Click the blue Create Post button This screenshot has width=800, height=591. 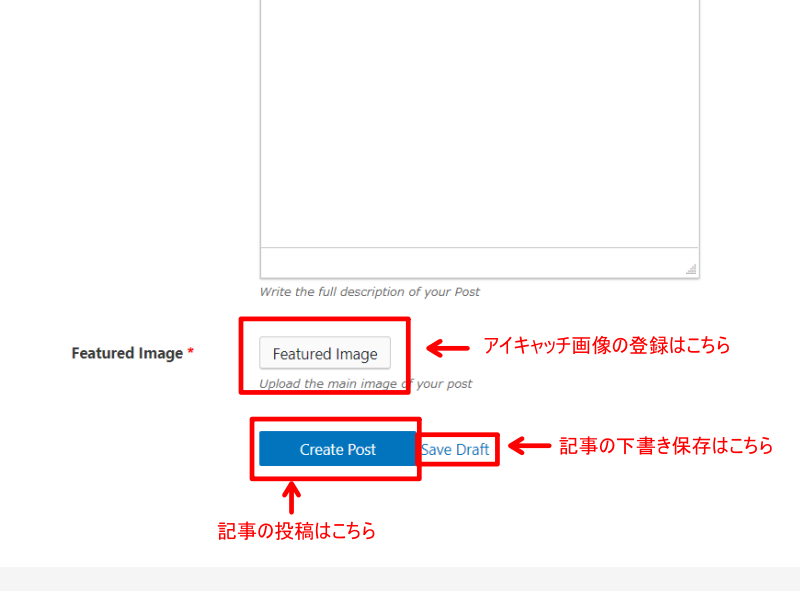coord(338,449)
